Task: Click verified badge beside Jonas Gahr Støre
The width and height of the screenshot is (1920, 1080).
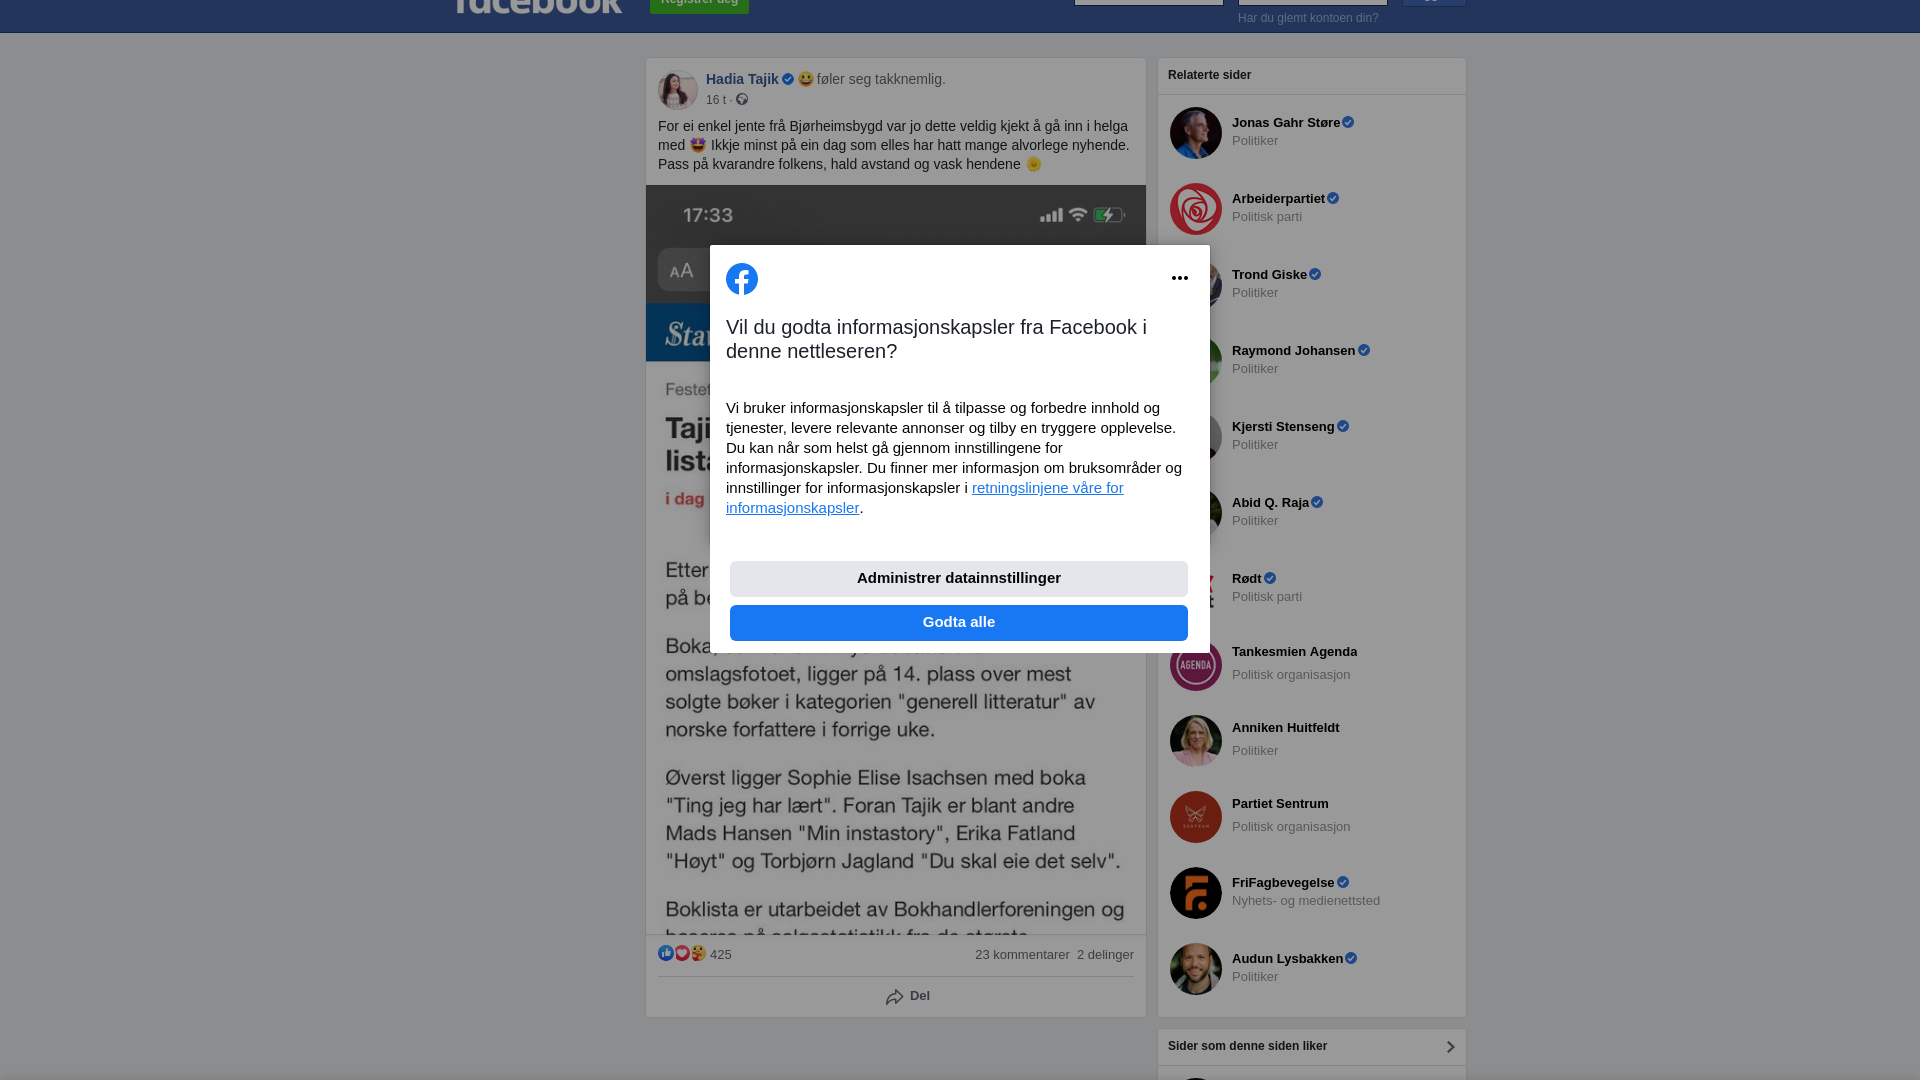Action: click(1348, 123)
